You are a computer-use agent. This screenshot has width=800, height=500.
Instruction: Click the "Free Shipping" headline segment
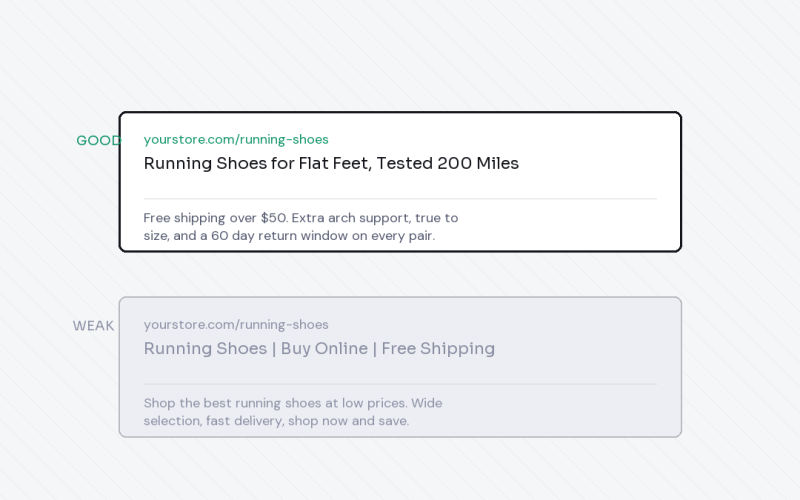(x=438, y=348)
